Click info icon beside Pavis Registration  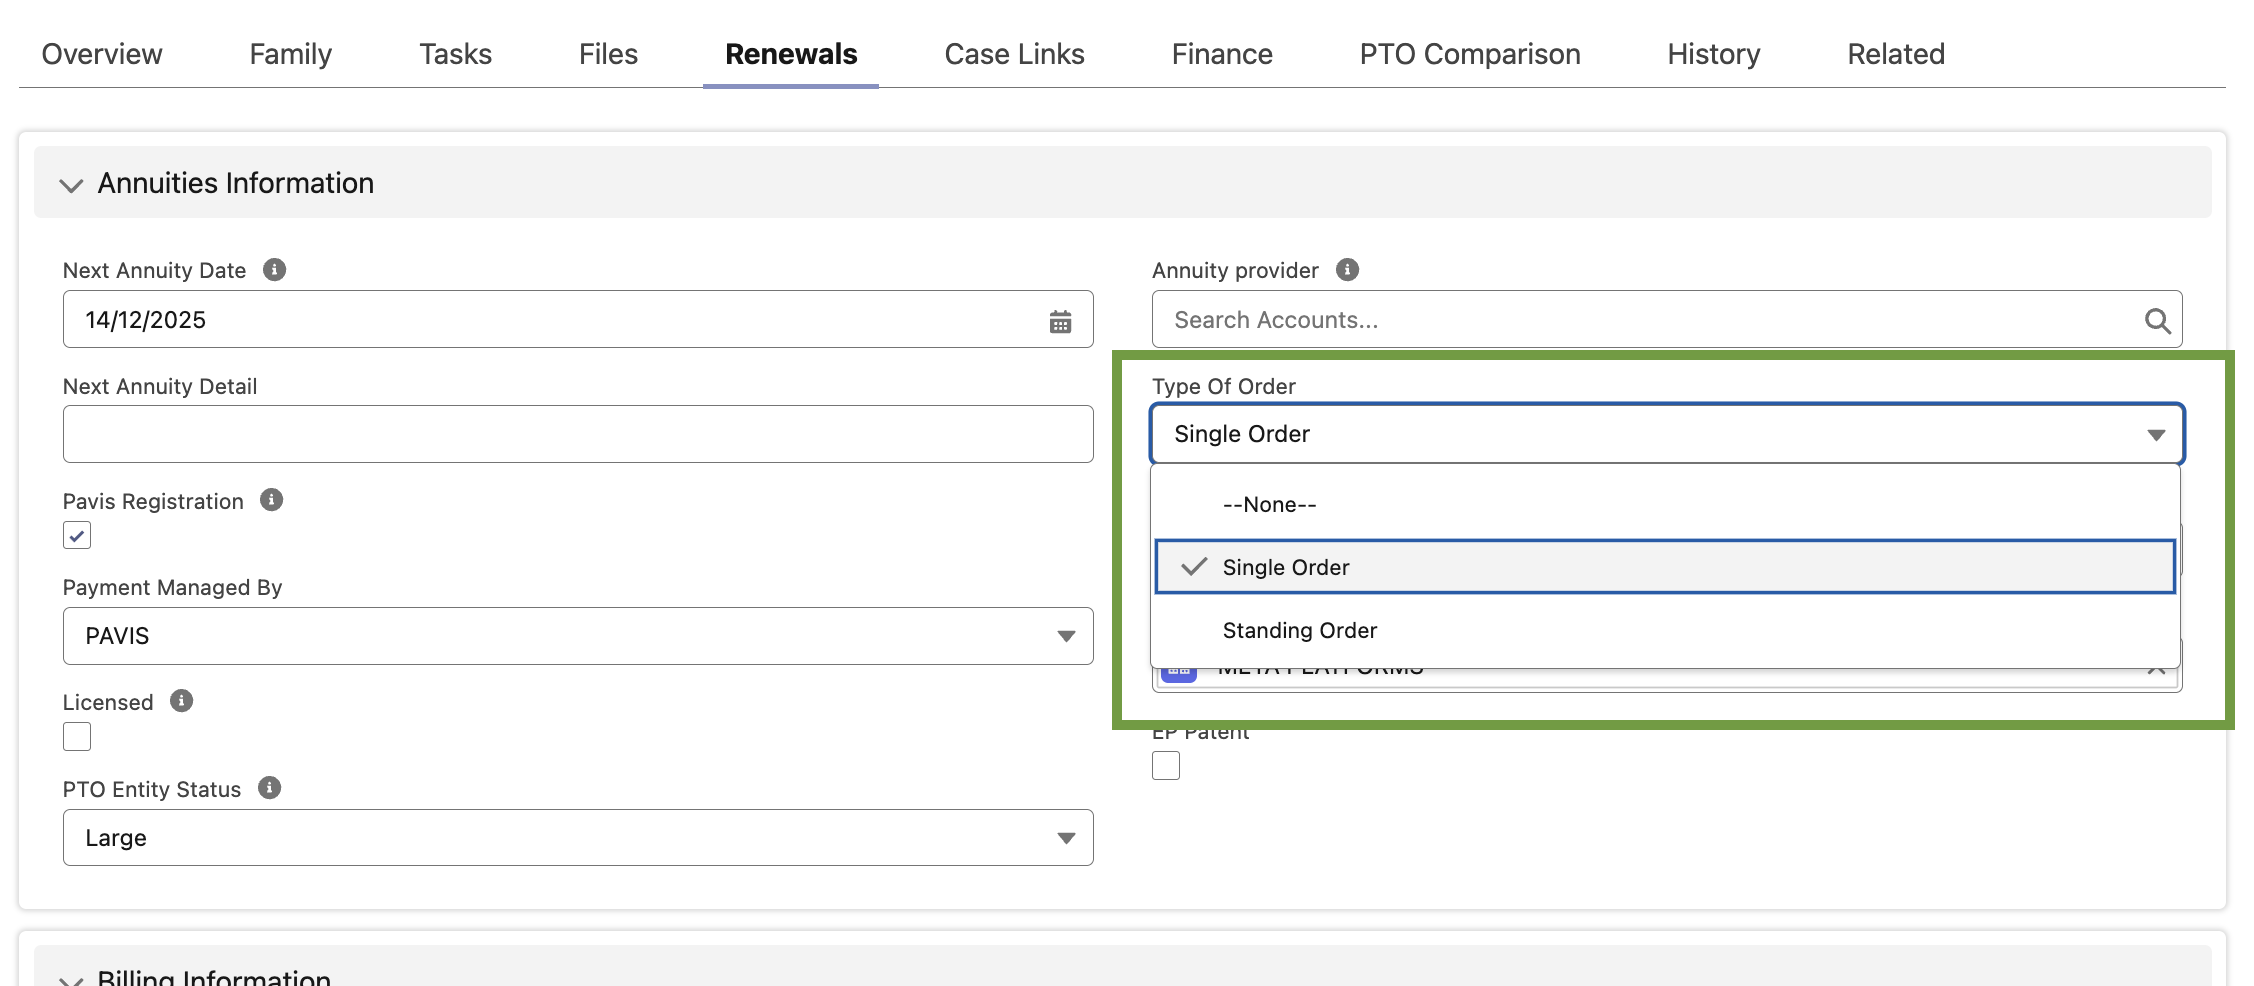coord(271,500)
